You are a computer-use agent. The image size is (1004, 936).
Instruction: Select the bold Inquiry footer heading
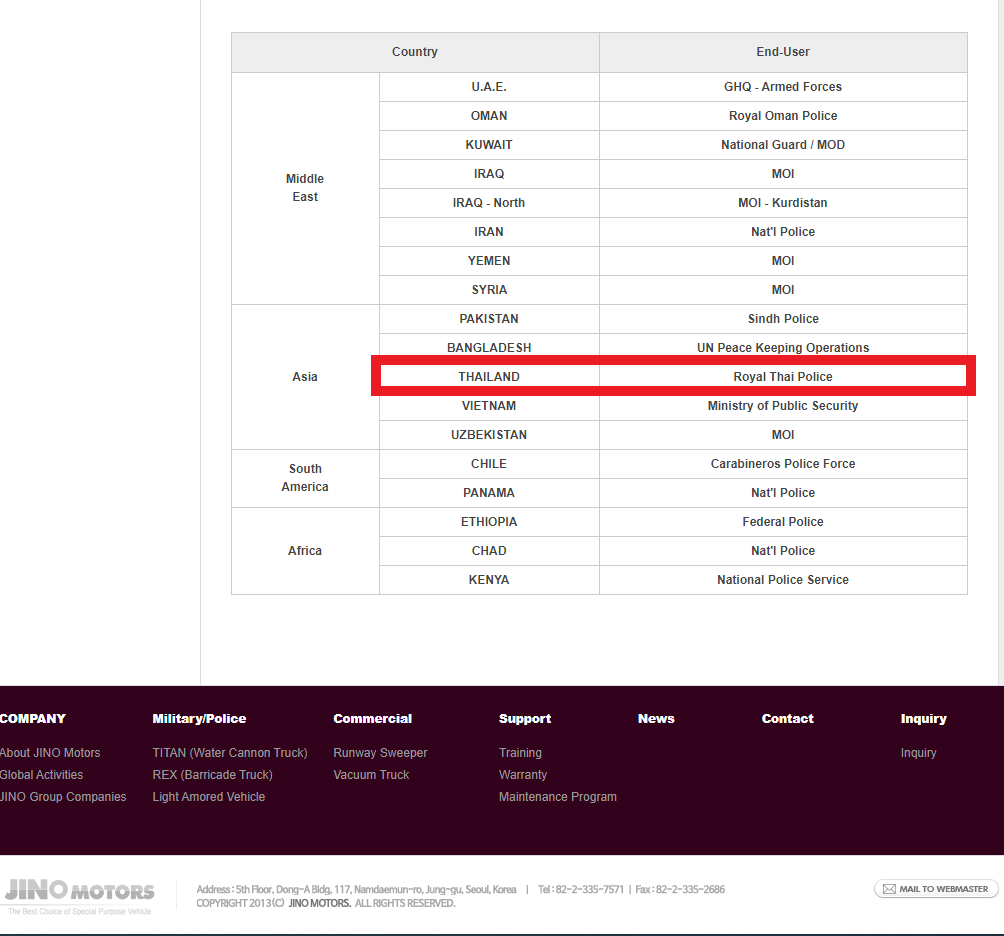point(923,718)
